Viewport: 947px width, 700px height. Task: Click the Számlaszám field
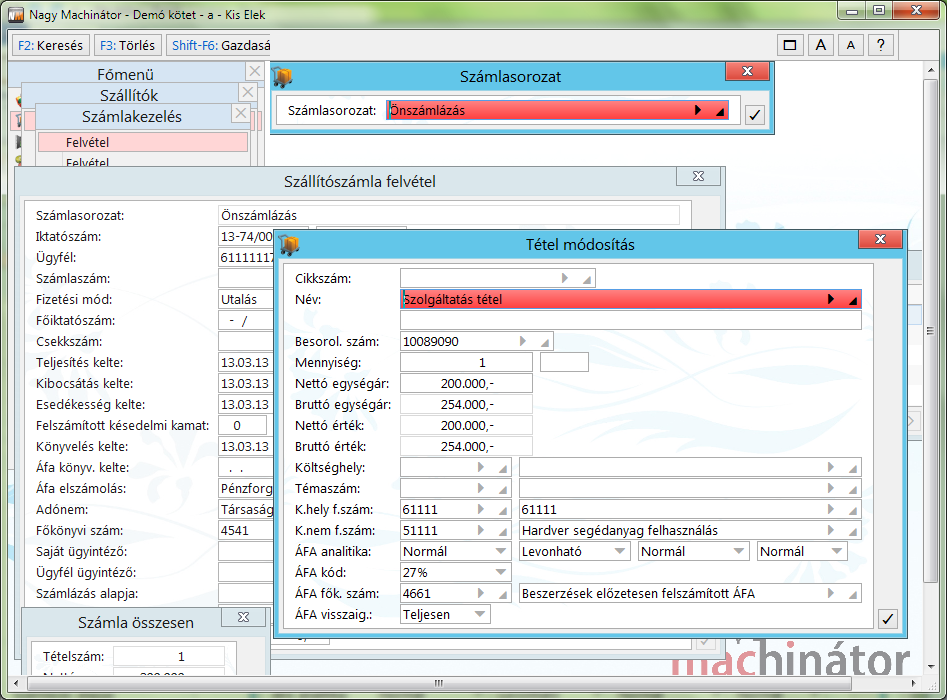(x=246, y=278)
